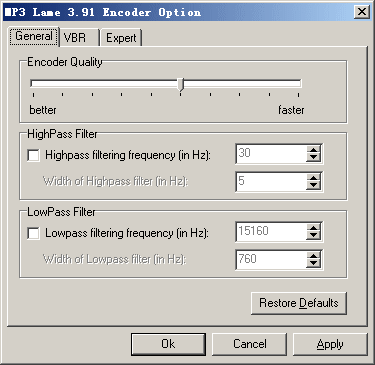
Task: Click the Encoder Quality slider thumb
Action: coord(180,85)
